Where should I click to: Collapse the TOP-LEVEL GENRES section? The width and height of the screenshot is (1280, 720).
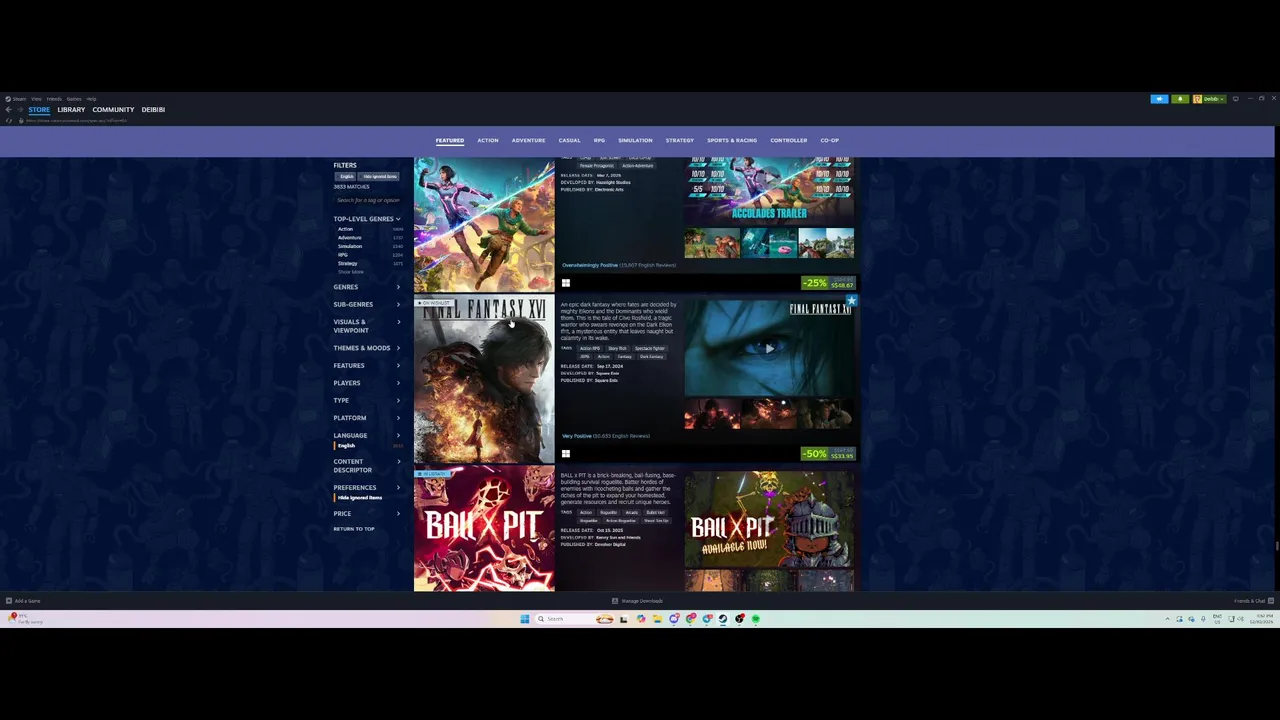point(367,219)
